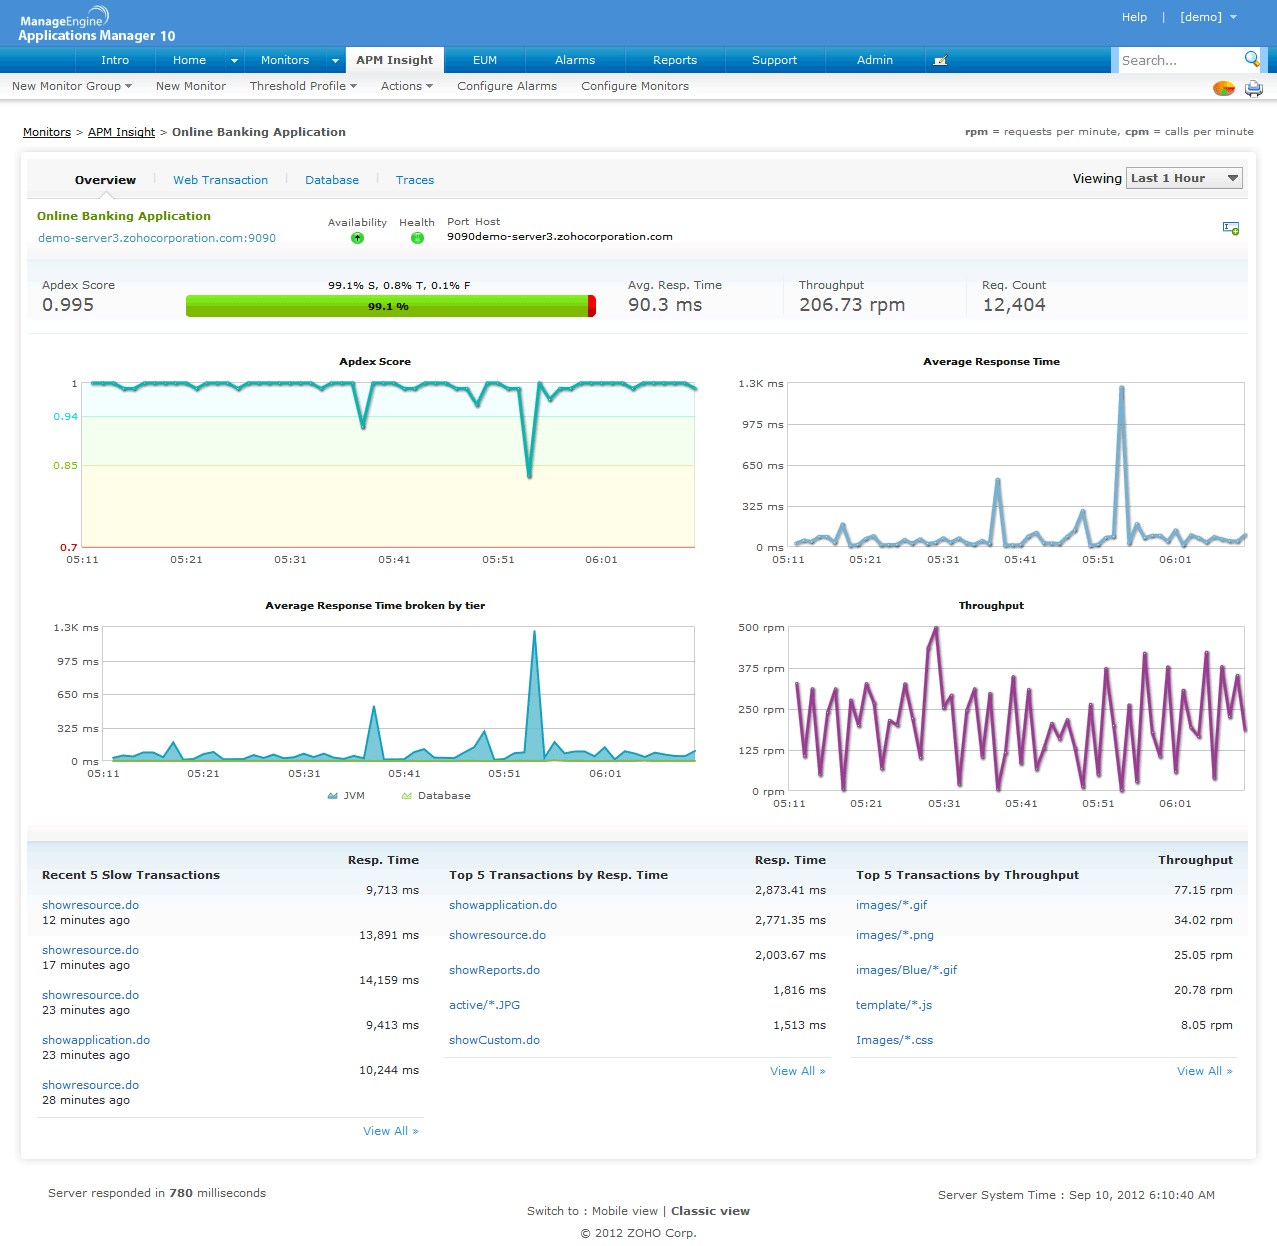Click into the Search input field
The width and height of the screenshot is (1277, 1246).
(x=1178, y=60)
